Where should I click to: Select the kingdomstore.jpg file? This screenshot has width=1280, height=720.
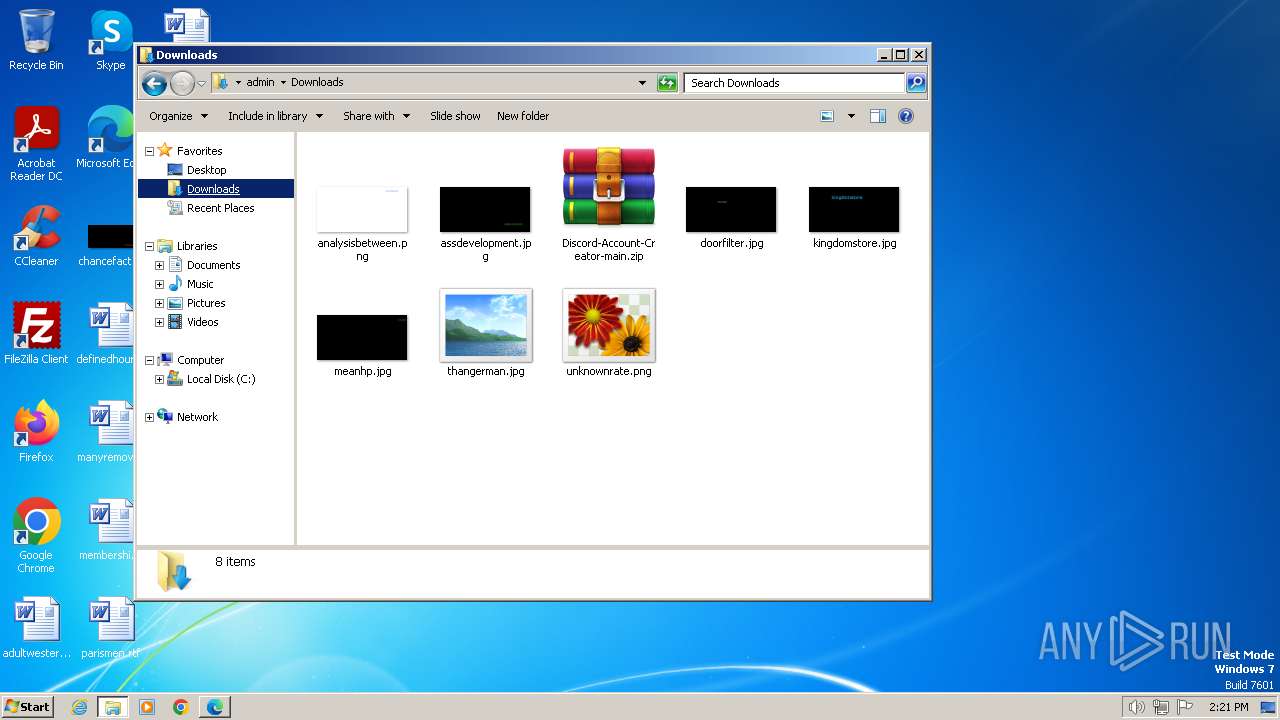tap(854, 216)
